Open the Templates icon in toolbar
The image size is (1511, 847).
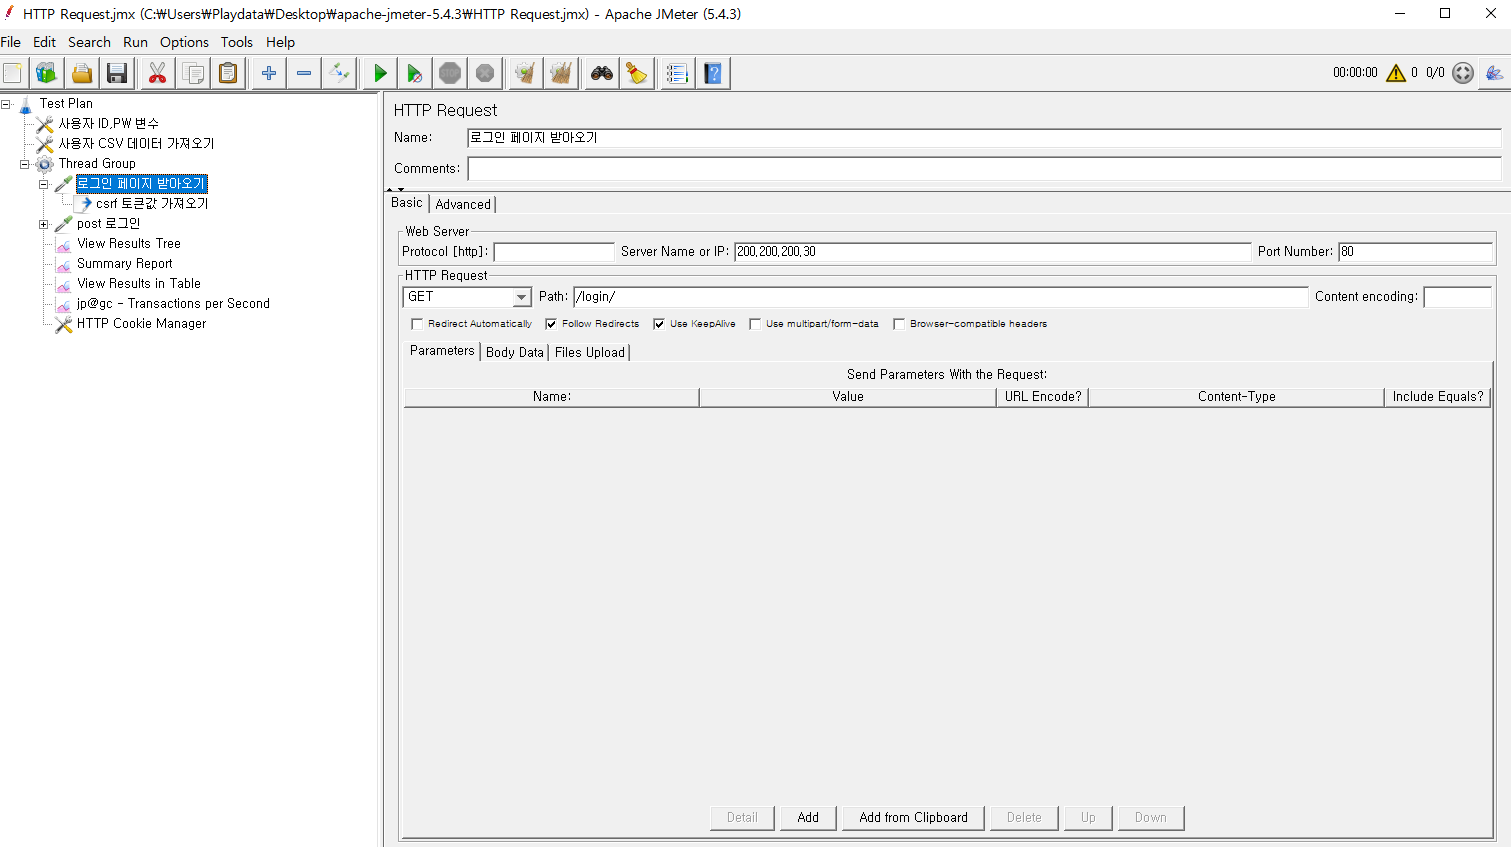click(x=46, y=73)
